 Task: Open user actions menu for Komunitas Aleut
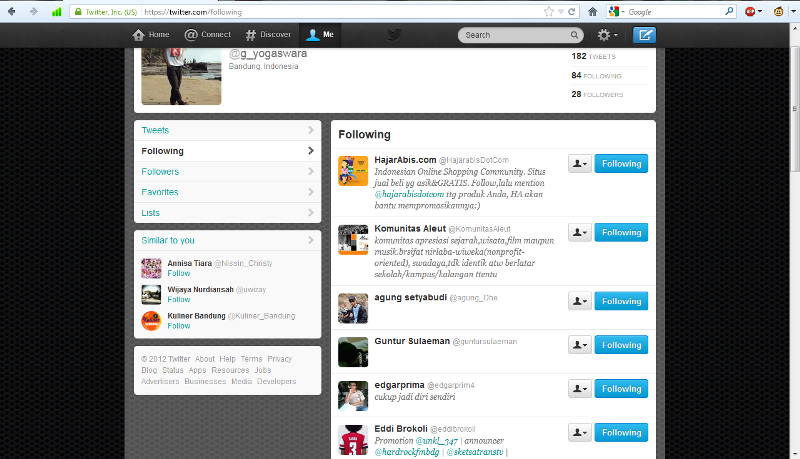click(580, 233)
